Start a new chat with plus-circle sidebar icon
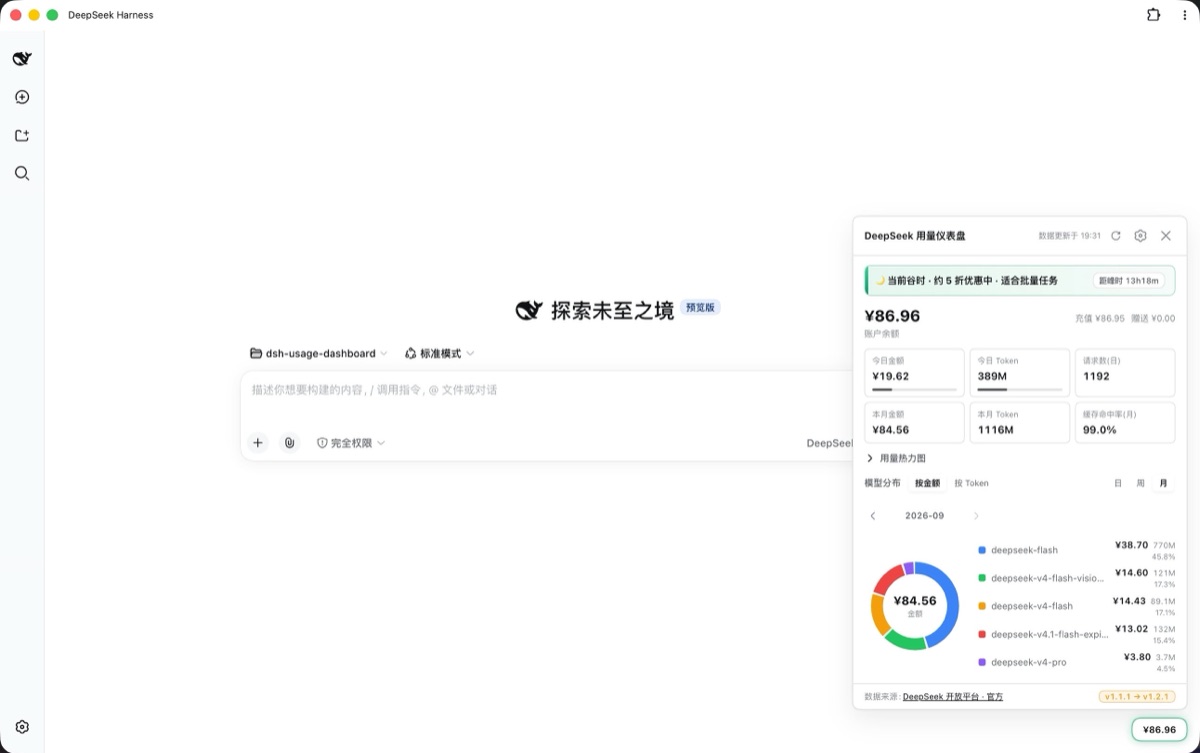The width and height of the screenshot is (1200, 753). tap(22, 97)
